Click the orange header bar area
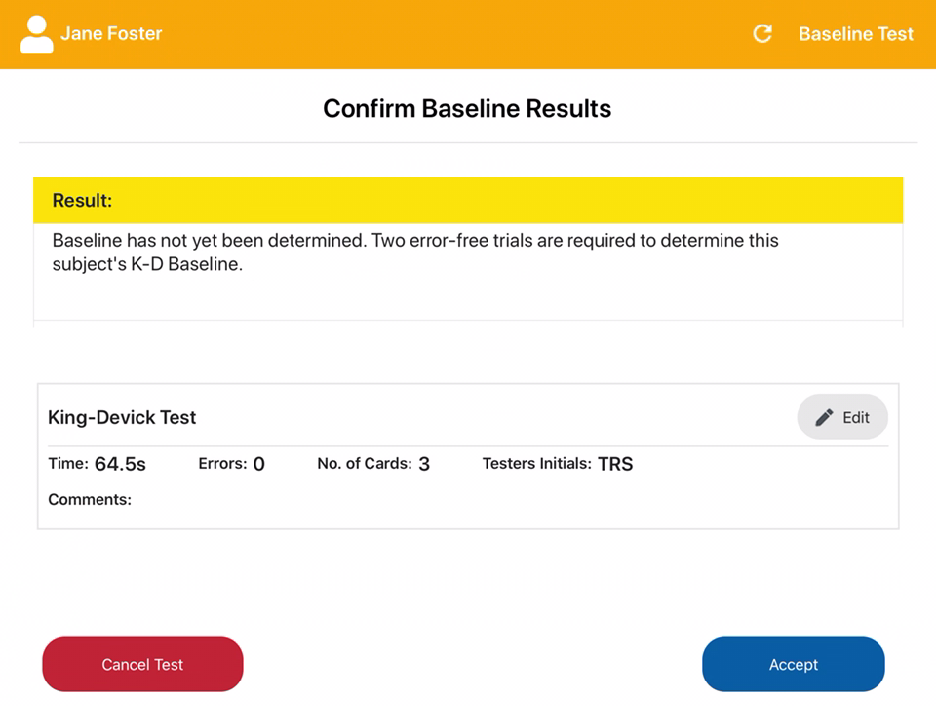Screen dimensions: 936x706 coord(468,33)
